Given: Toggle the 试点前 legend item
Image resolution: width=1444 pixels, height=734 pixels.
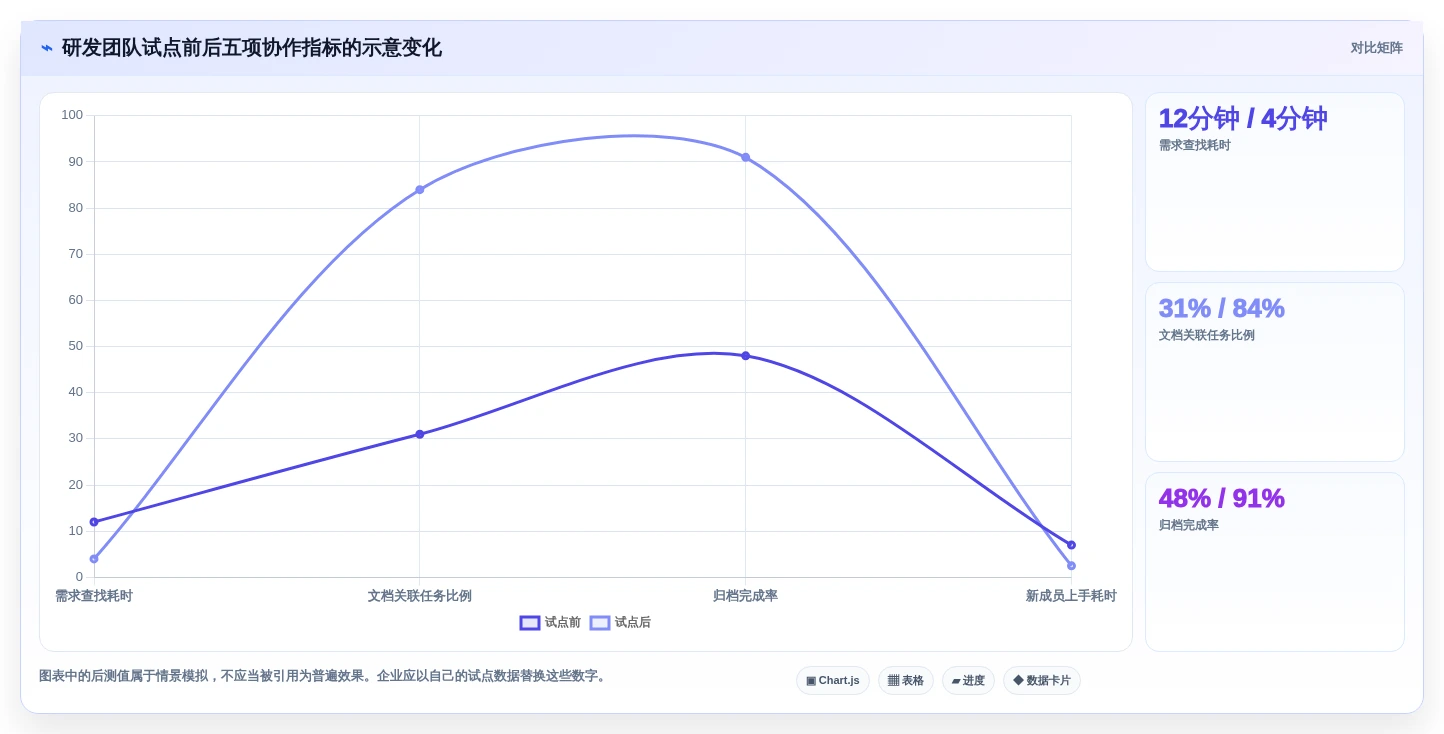Looking at the screenshot, I should pyautogui.click(x=550, y=622).
